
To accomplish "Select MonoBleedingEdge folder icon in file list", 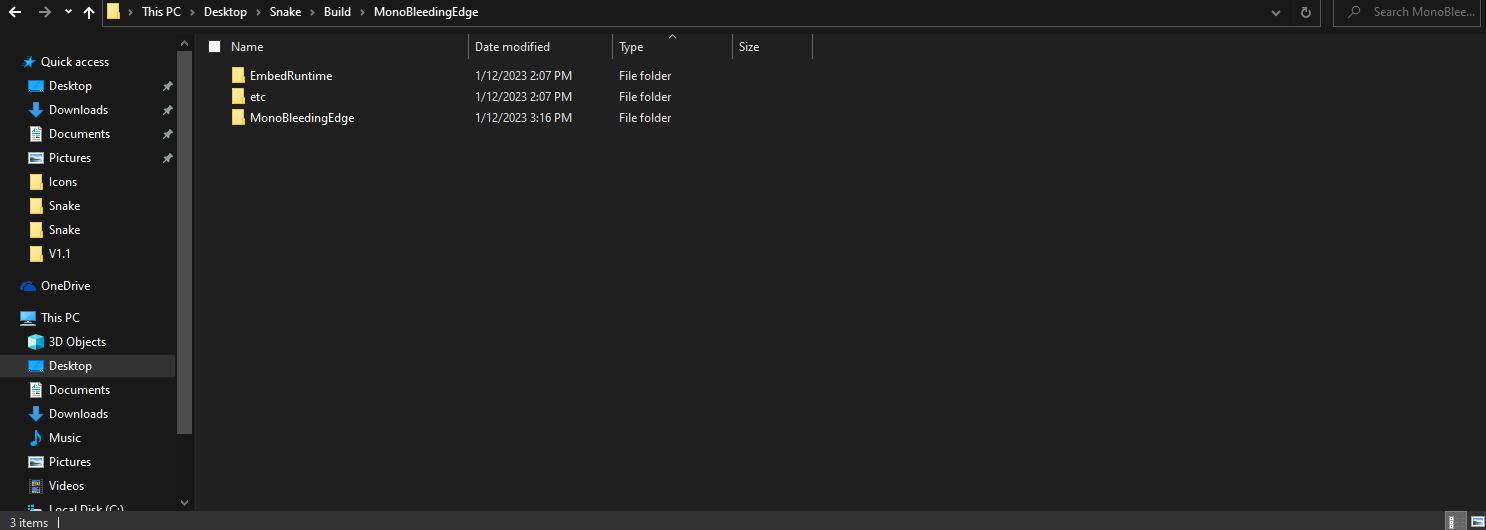I will point(238,117).
